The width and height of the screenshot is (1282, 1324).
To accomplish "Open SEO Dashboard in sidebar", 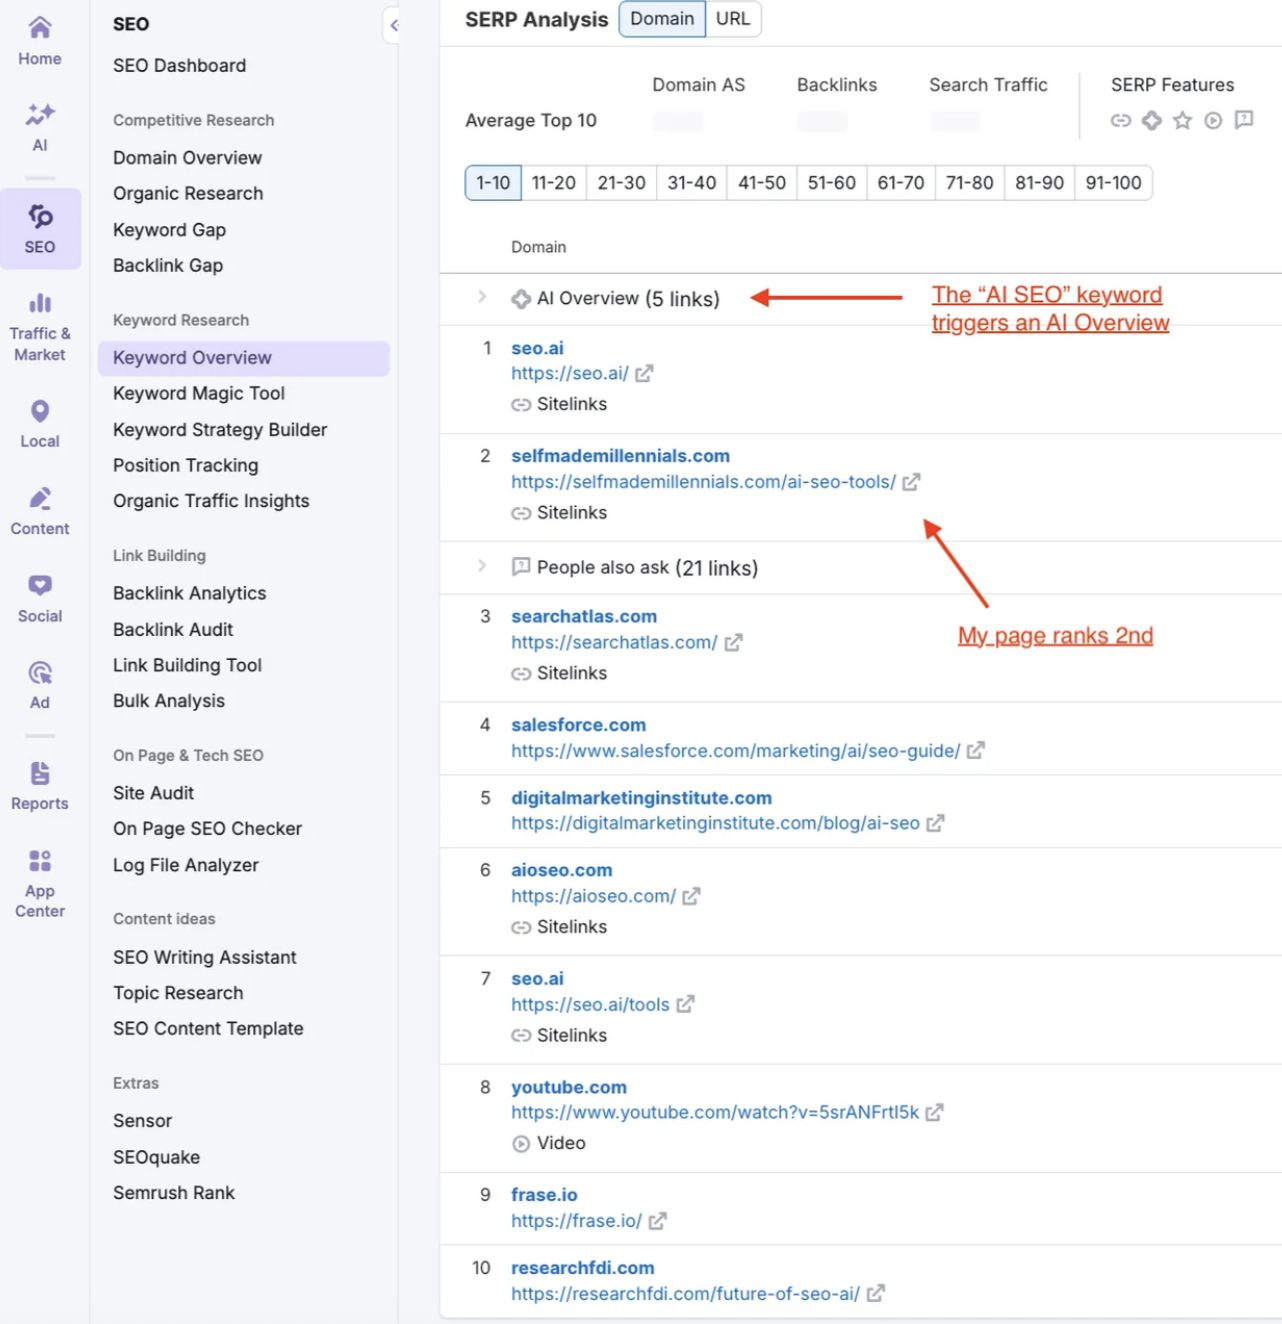I will point(180,65).
